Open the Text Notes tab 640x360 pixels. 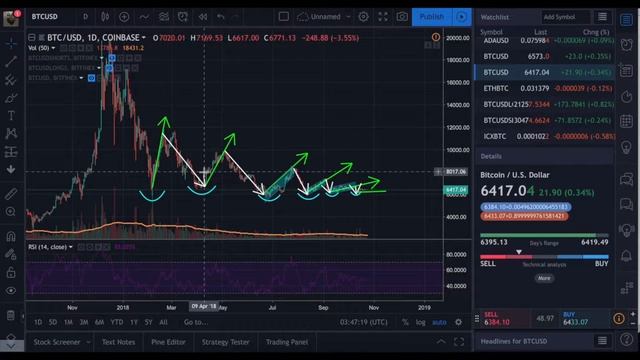pos(118,342)
